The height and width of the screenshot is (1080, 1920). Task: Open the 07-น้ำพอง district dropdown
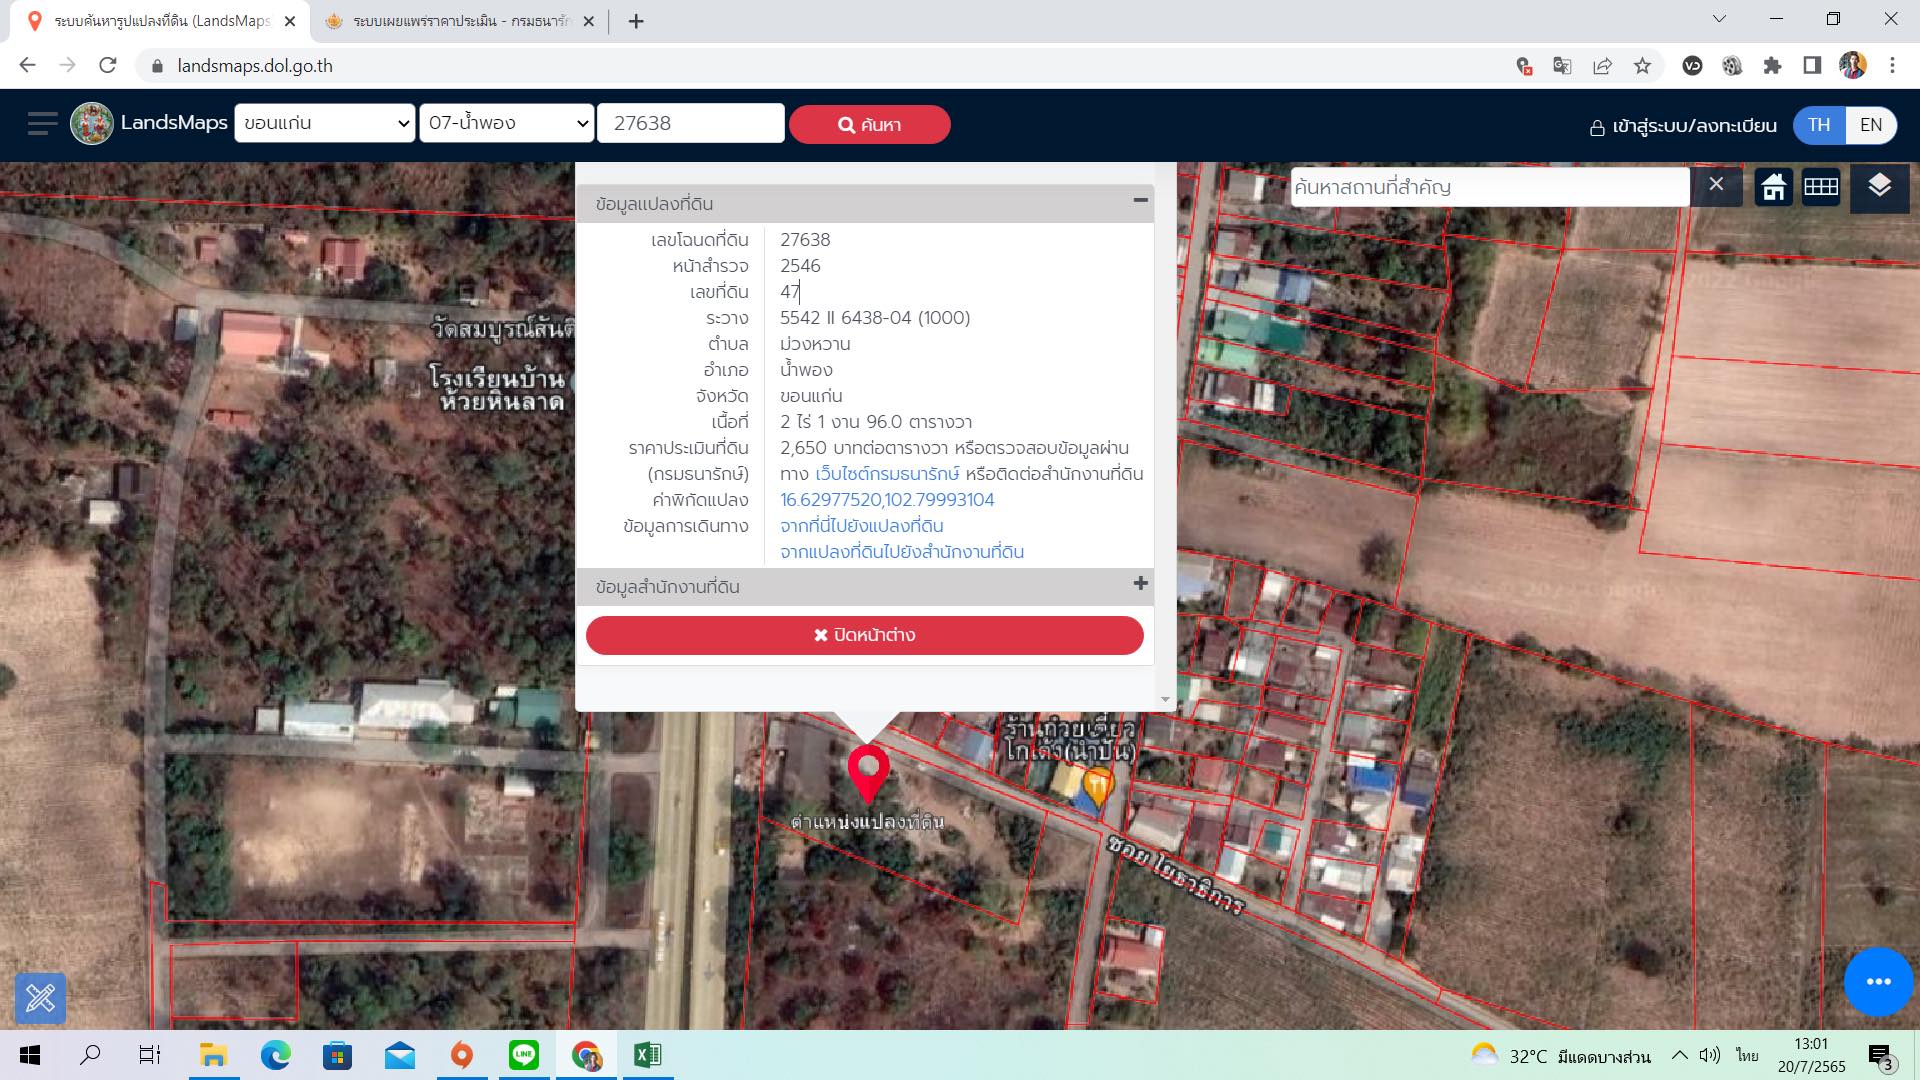click(507, 123)
